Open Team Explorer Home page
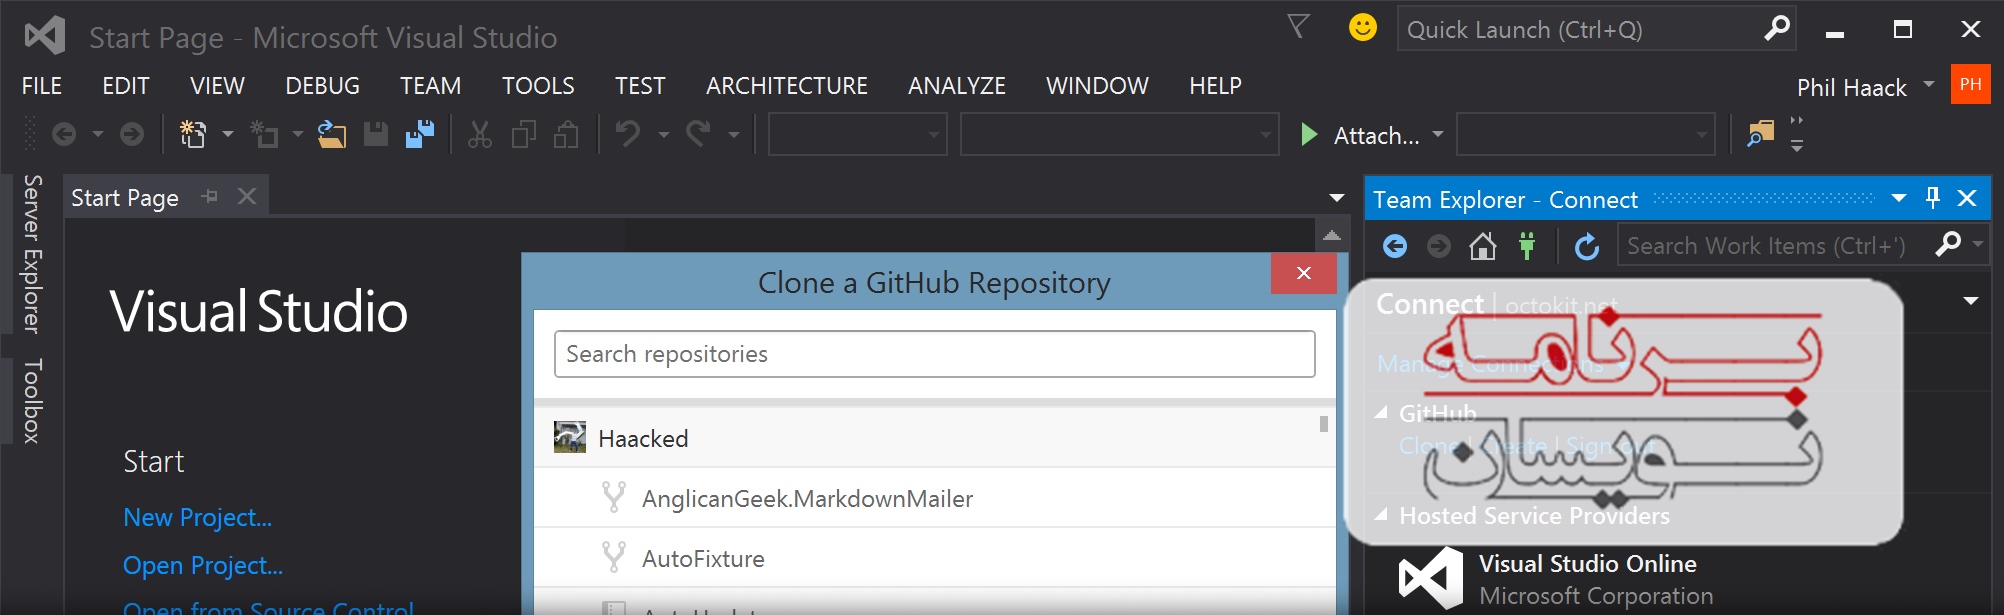2004x615 pixels. pyautogui.click(x=1483, y=246)
